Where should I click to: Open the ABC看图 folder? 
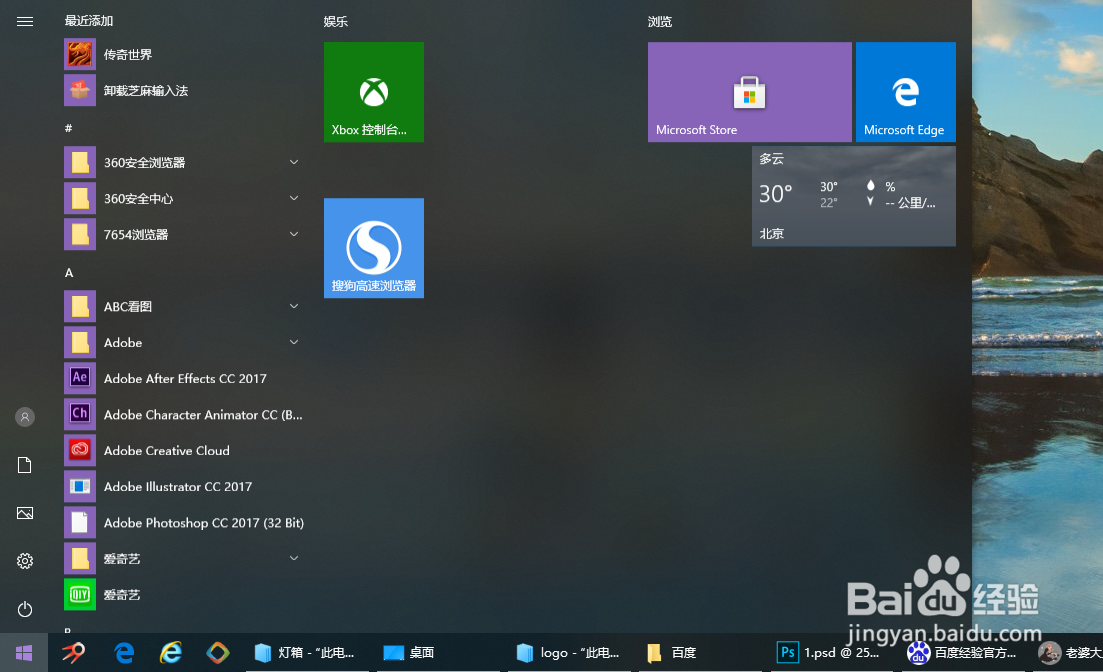183,306
